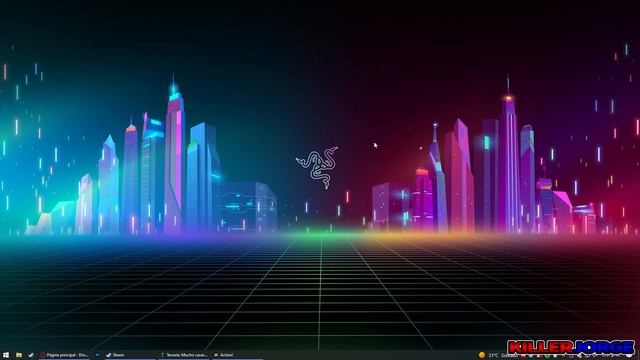This screenshot has width=640, height=360.
Task: Open the Windows Start menu
Action: coord(6,355)
